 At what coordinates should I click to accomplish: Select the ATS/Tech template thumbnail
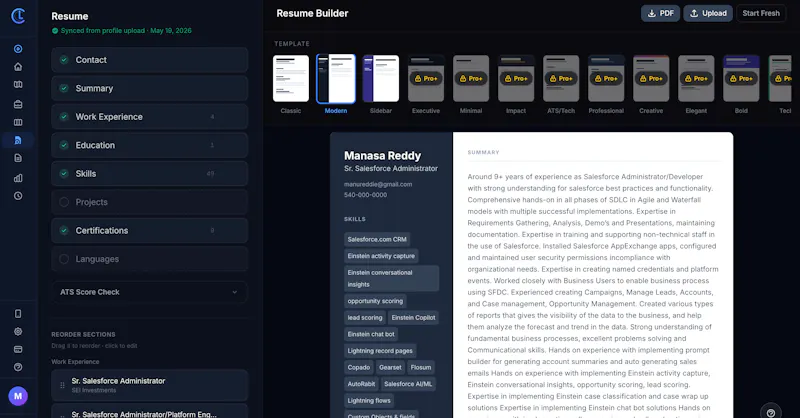tap(561, 79)
